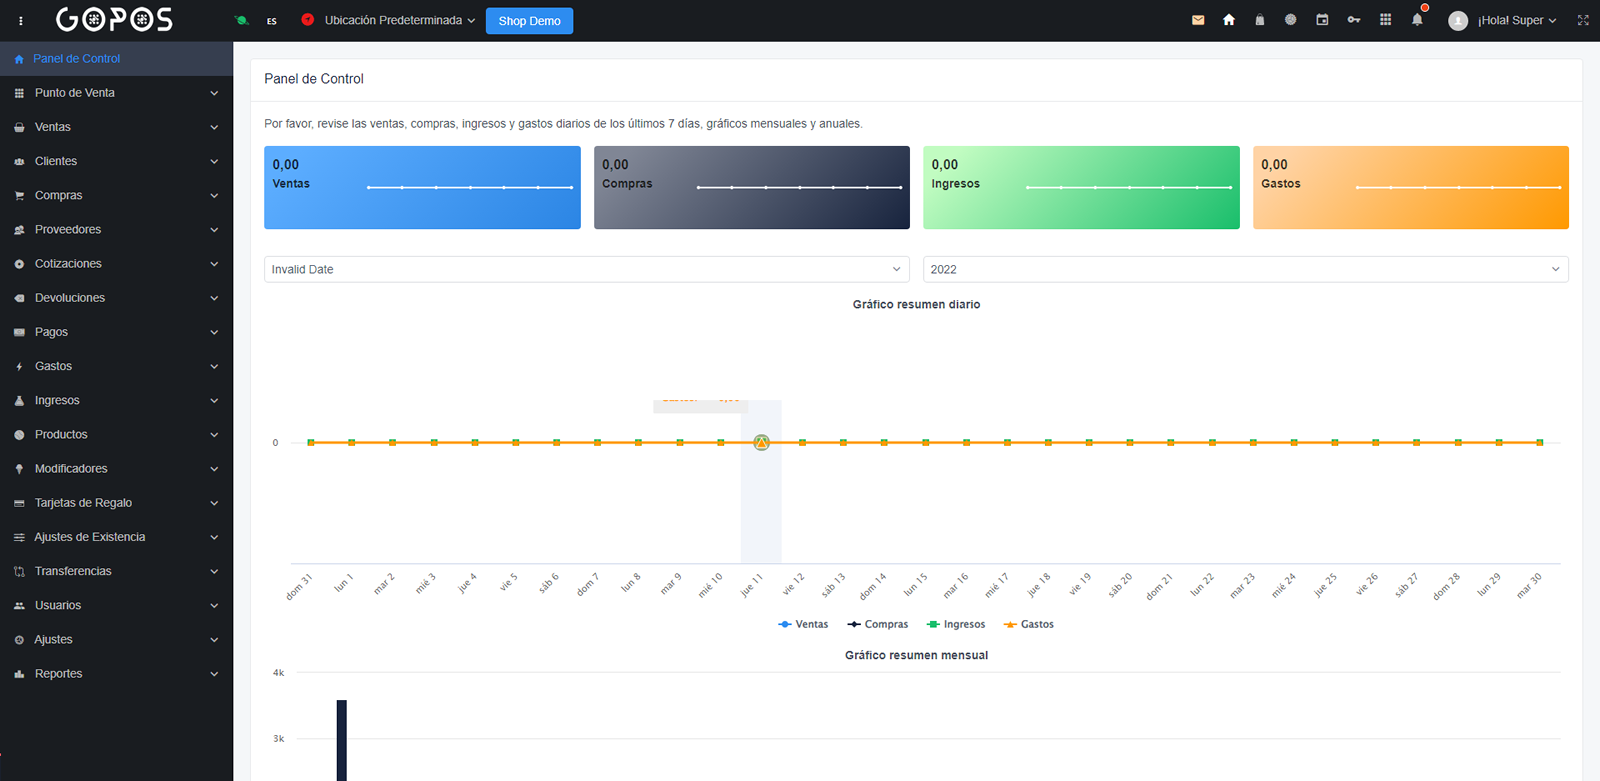Click the blue Ventas summary card
1600x781 pixels.
click(x=422, y=187)
